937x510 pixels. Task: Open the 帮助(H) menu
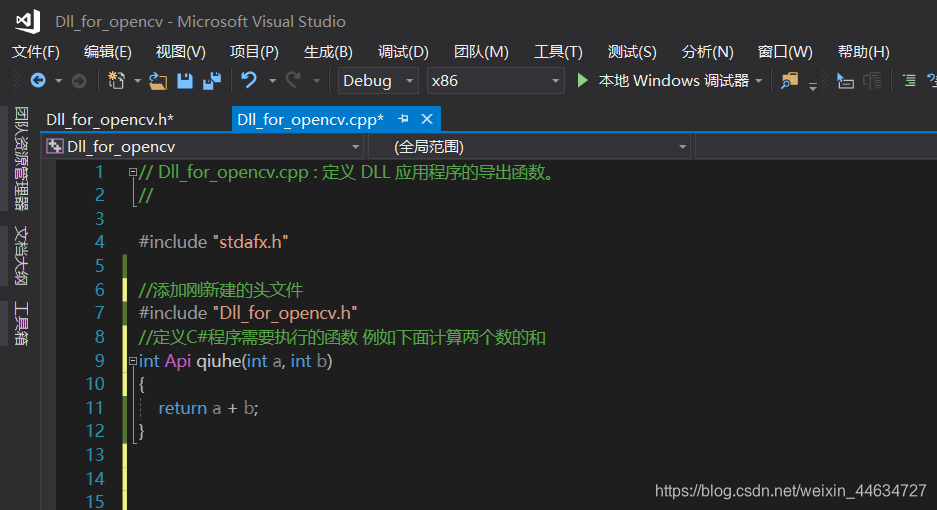point(863,52)
